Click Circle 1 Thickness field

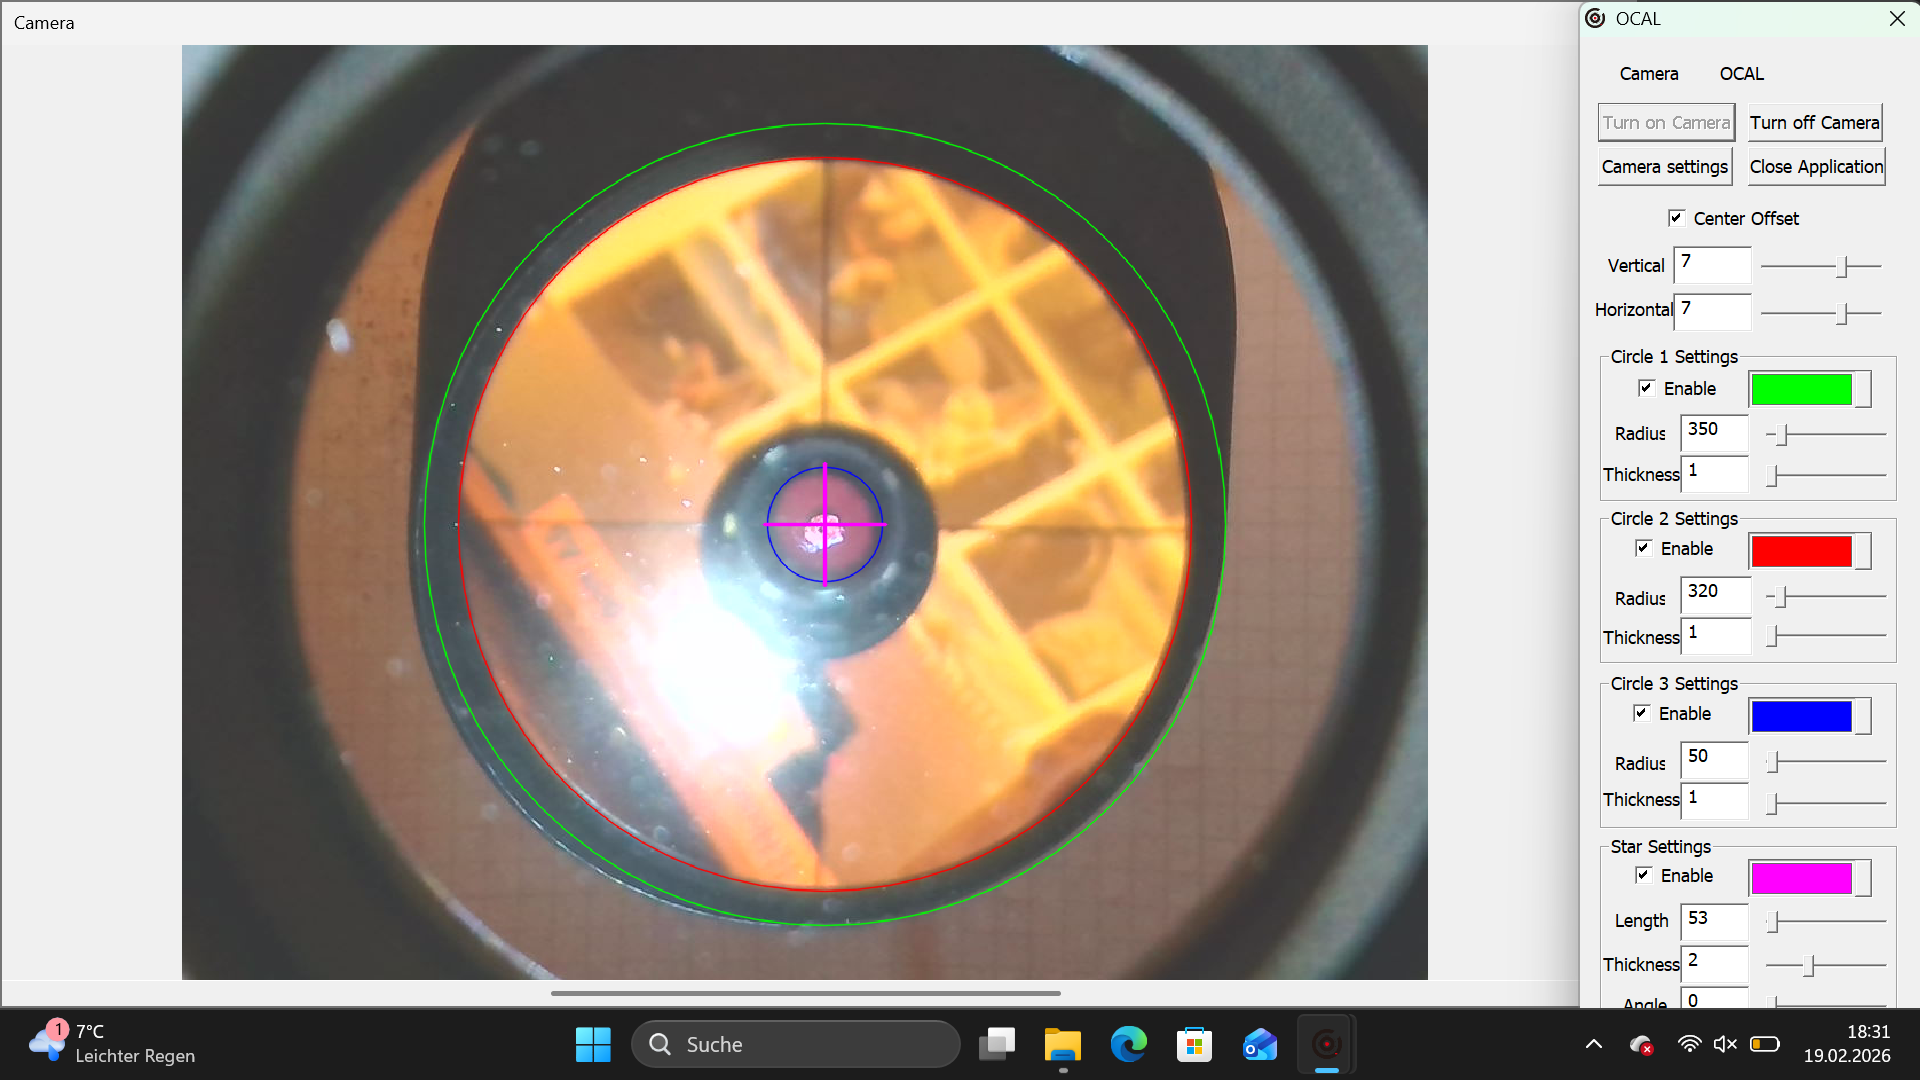[1715, 473]
